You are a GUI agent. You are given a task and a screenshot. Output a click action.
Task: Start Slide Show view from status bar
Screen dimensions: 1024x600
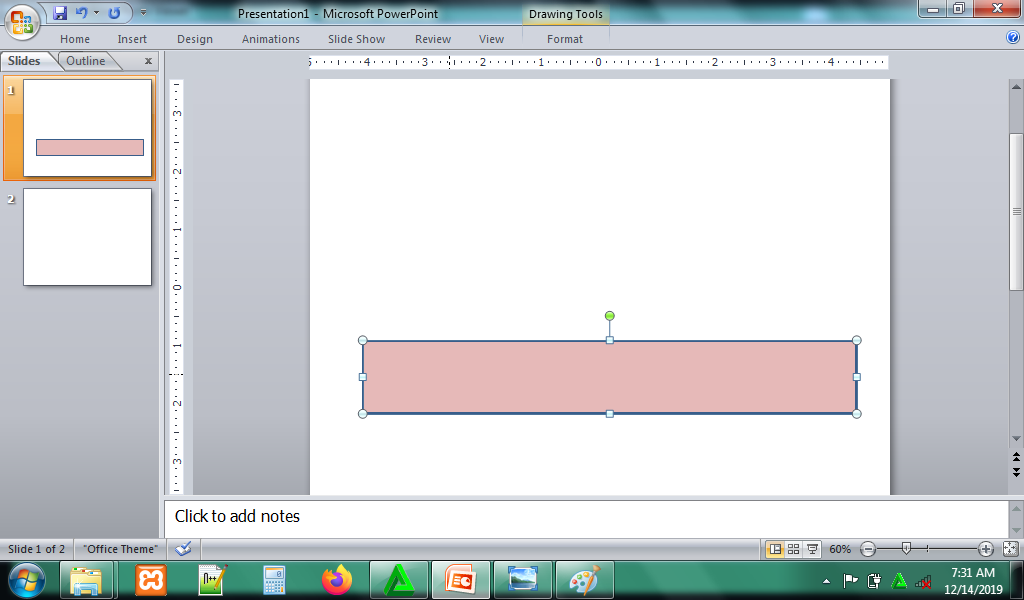pyautogui.click(x=812, y=549)
